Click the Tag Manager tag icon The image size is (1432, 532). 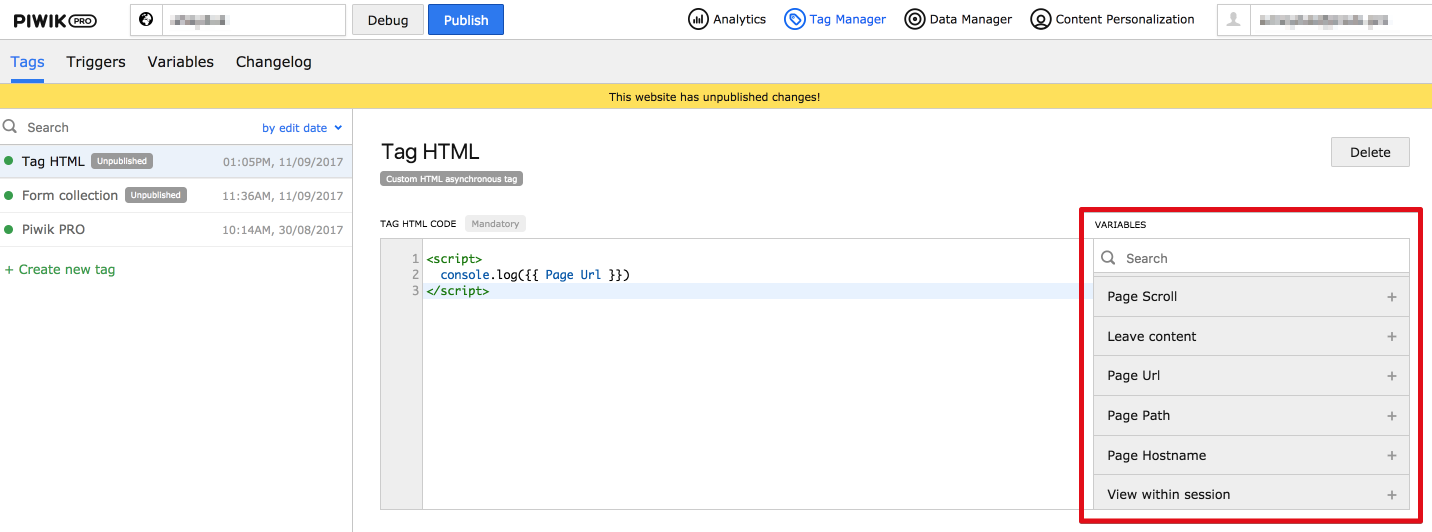click(x=794, y=19)
